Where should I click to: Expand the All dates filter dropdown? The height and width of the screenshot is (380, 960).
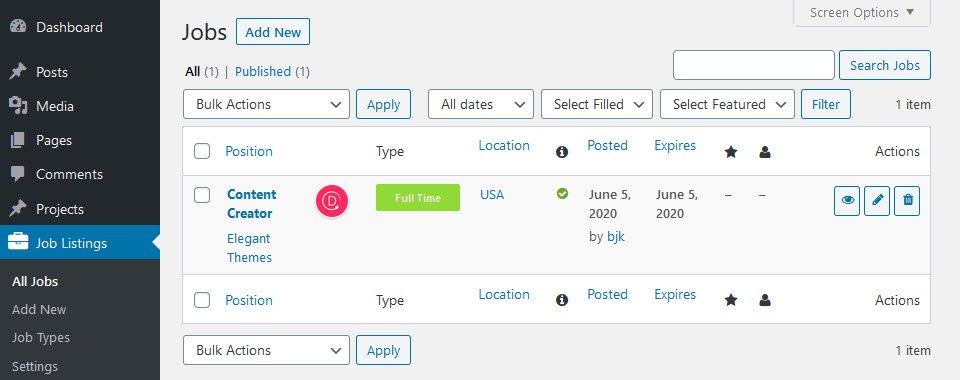coord(481,104)
